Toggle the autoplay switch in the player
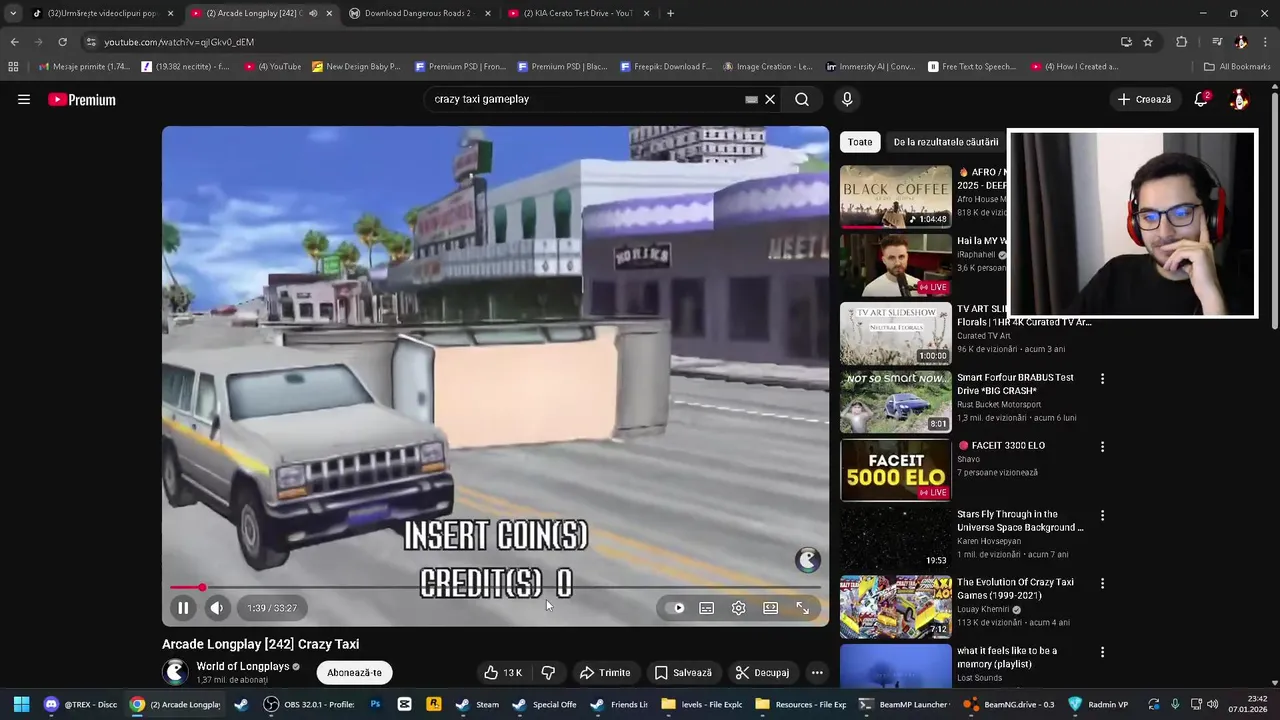Screen dimensions: 1280x720 [x=675, y=607]
